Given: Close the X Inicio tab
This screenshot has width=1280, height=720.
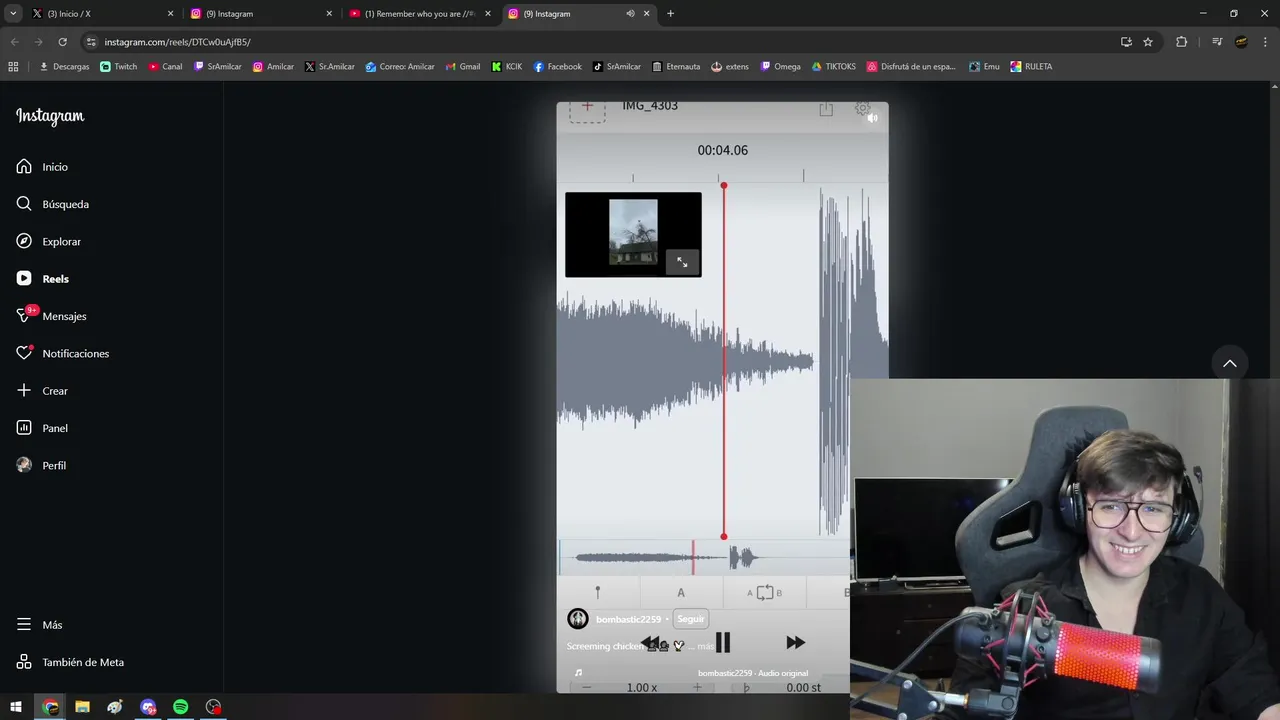Looking at the screenshot, I should tap(170, 14).
